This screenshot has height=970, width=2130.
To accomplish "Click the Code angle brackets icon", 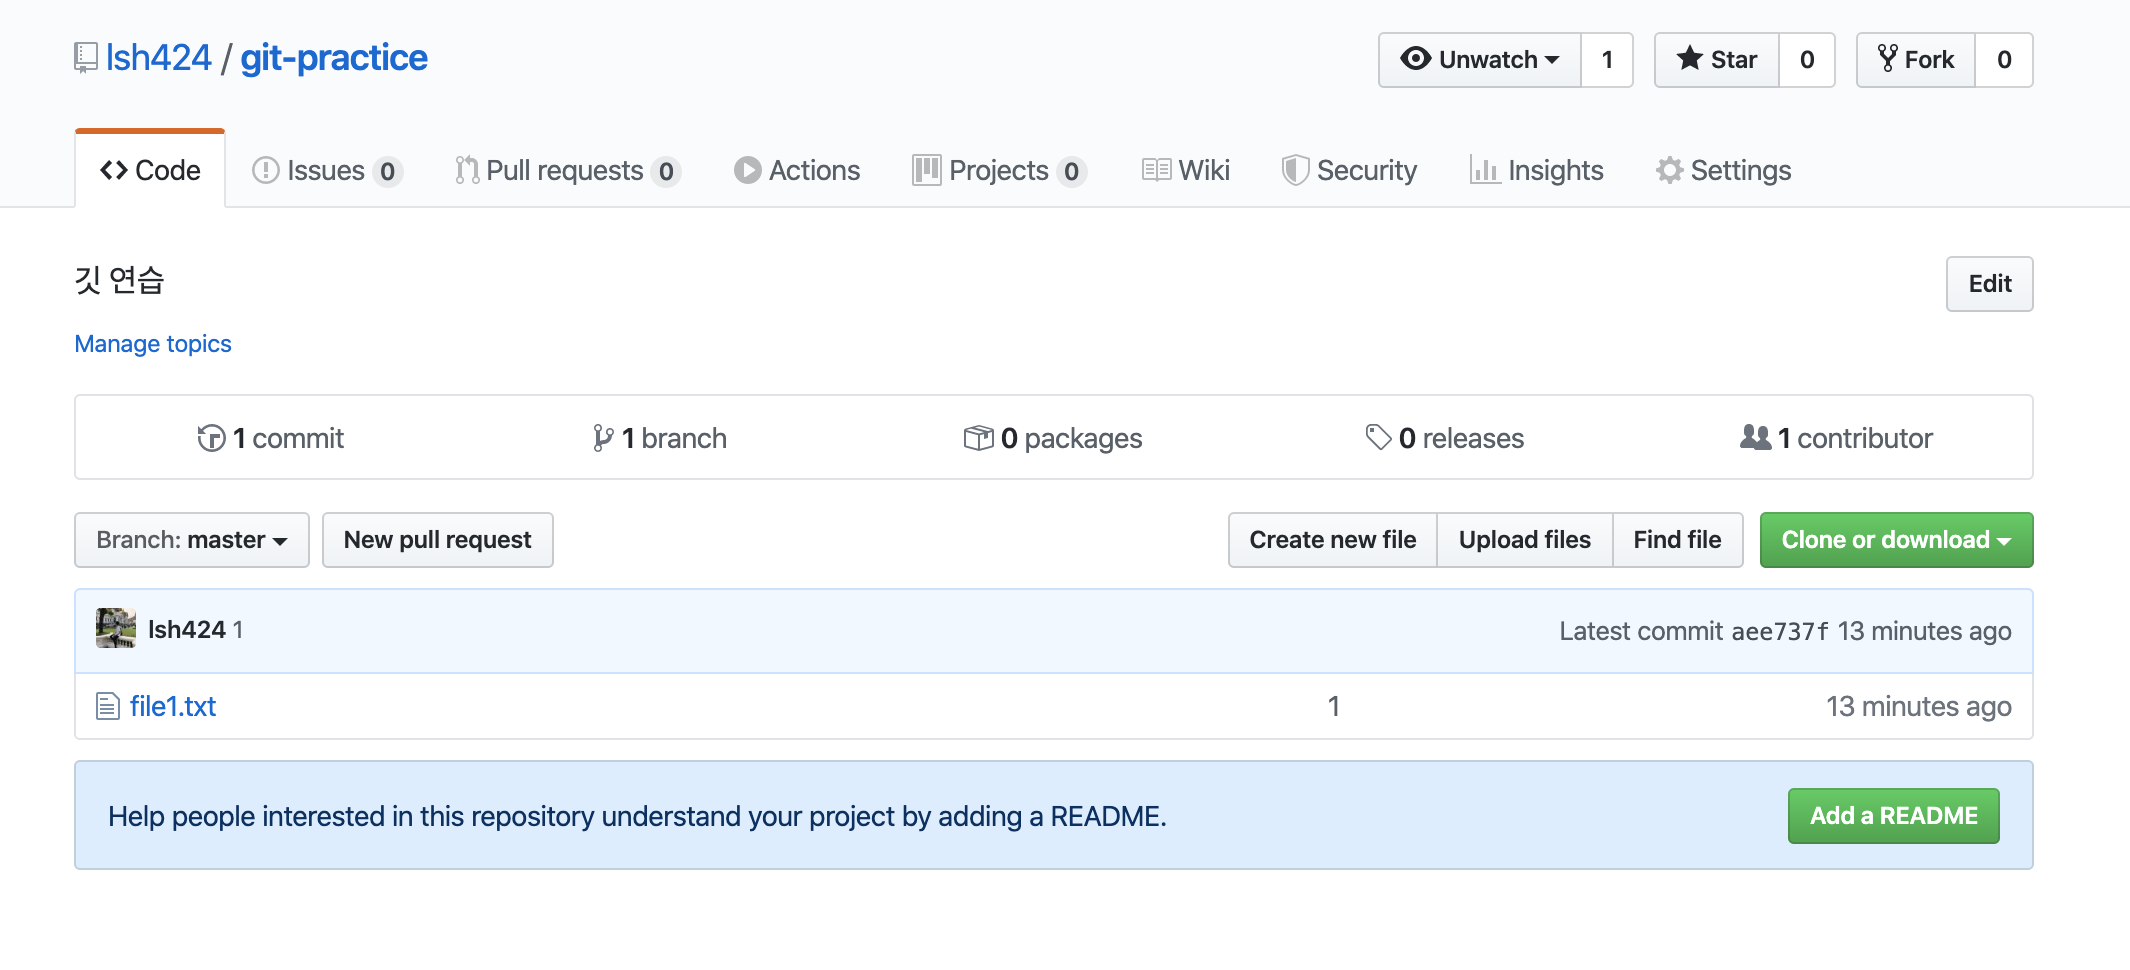I will point(114,171).
